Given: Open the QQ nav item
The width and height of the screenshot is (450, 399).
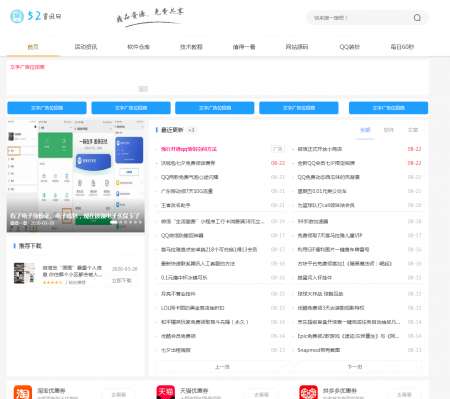Looking at the screenshot, I should click(349, 47).
